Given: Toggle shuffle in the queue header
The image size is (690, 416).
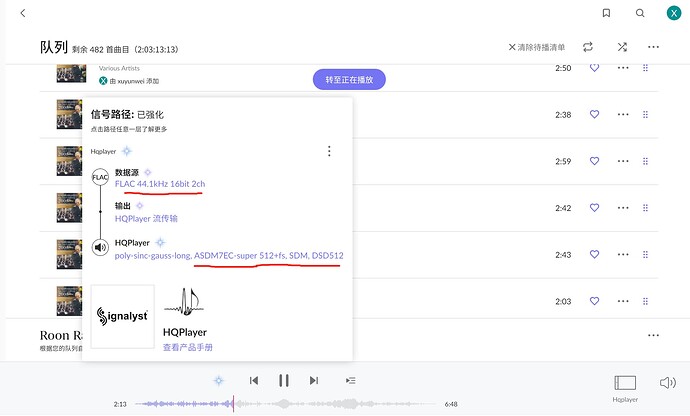Looking at the screenshot, I should (622, 47).
